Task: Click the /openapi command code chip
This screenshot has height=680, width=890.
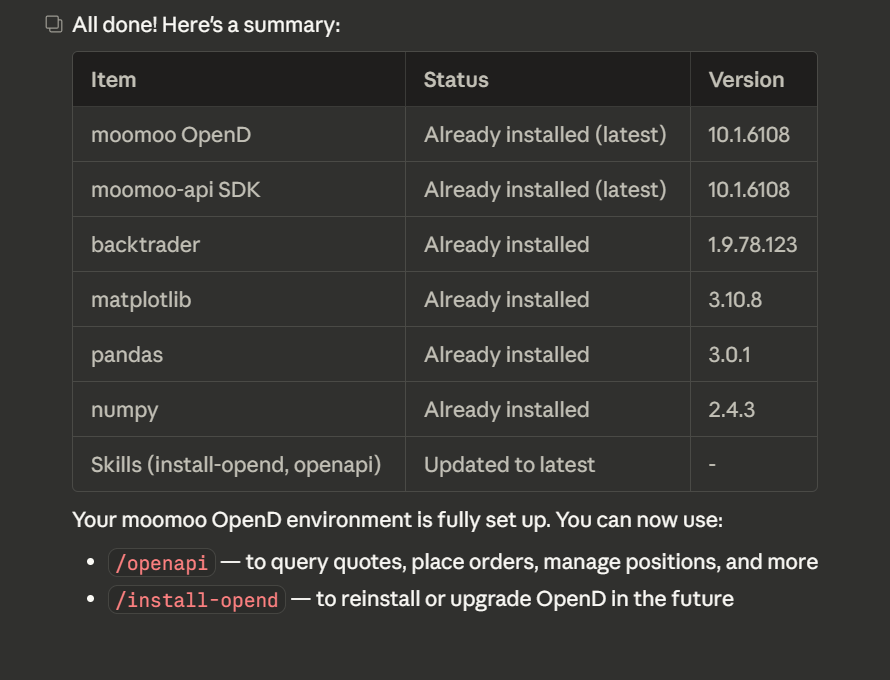Action: tap(162, 563)
